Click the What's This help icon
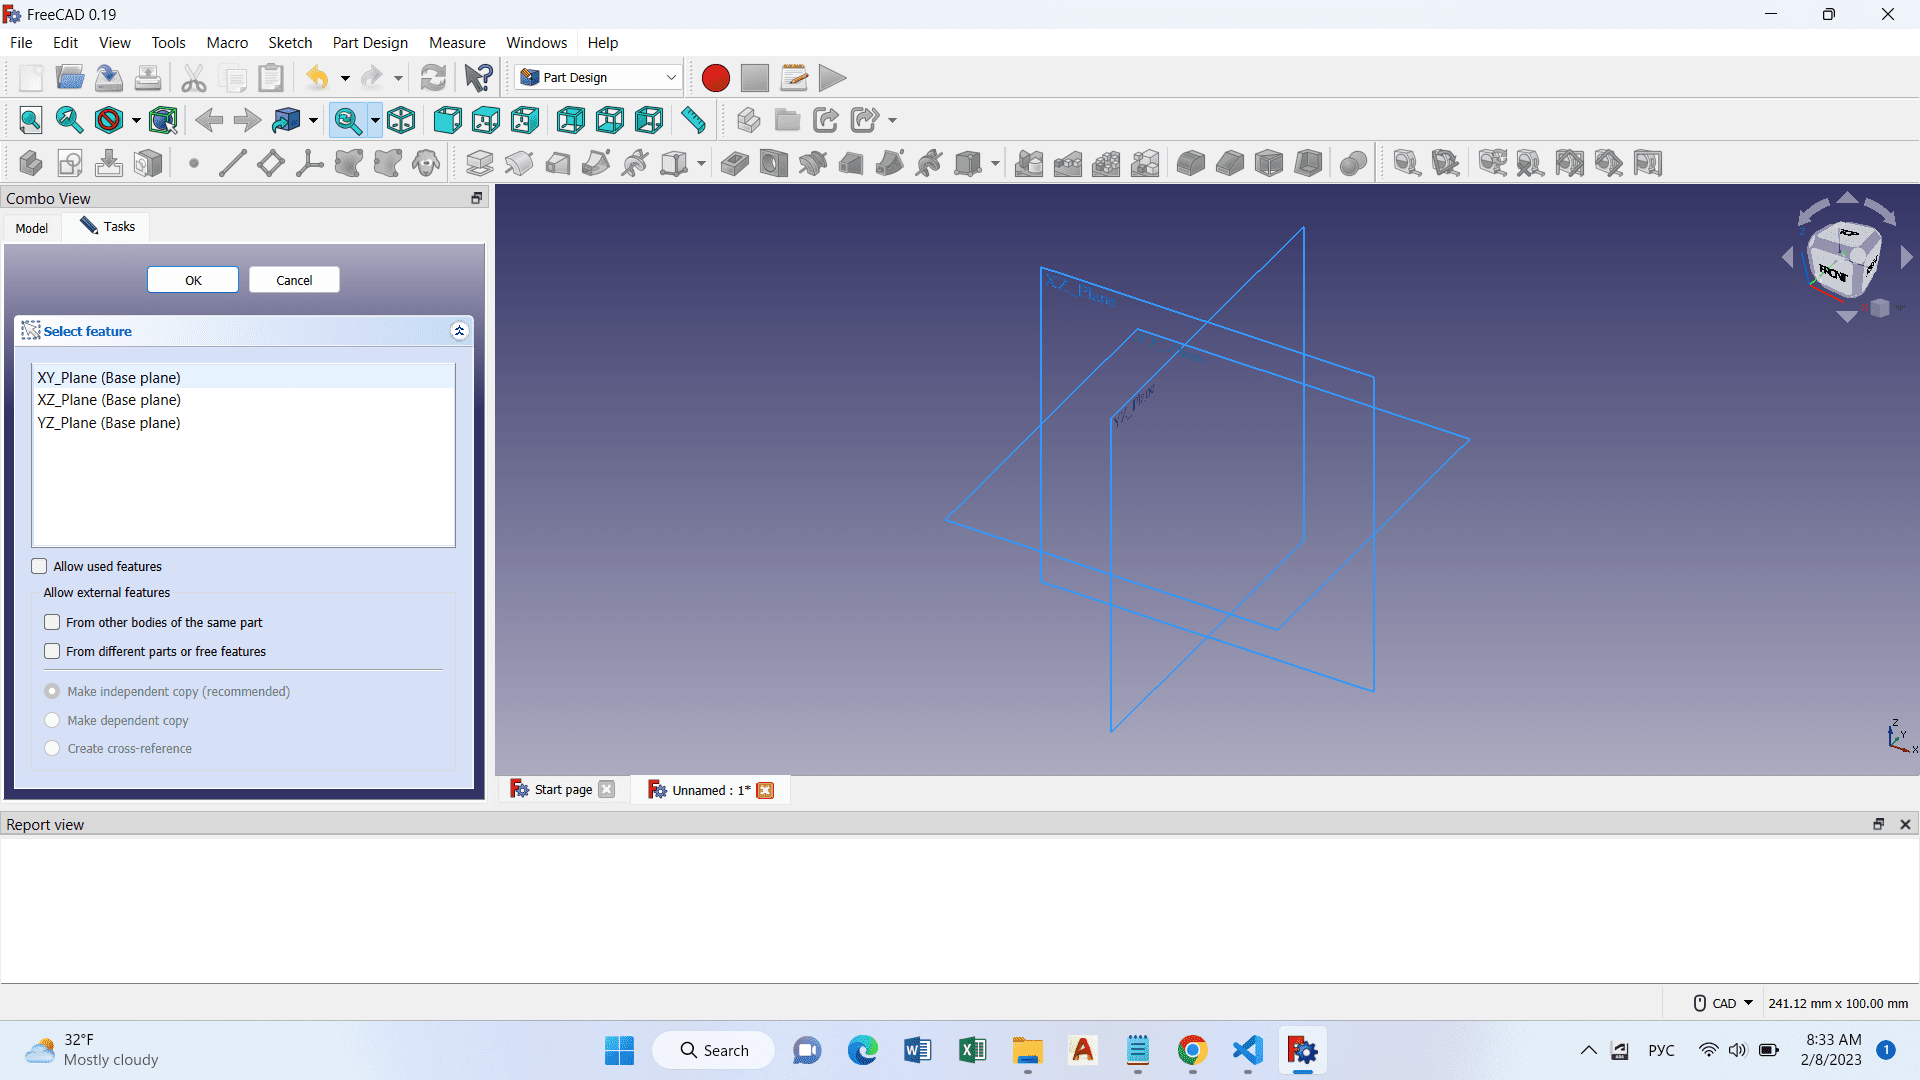This screenshot has width=1920, height=1080. coord(478,78)
